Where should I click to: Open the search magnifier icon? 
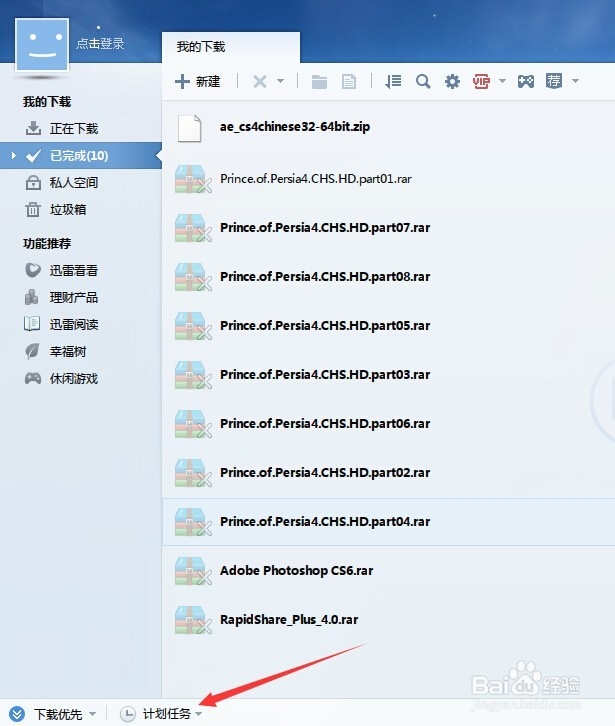(423, 82)
